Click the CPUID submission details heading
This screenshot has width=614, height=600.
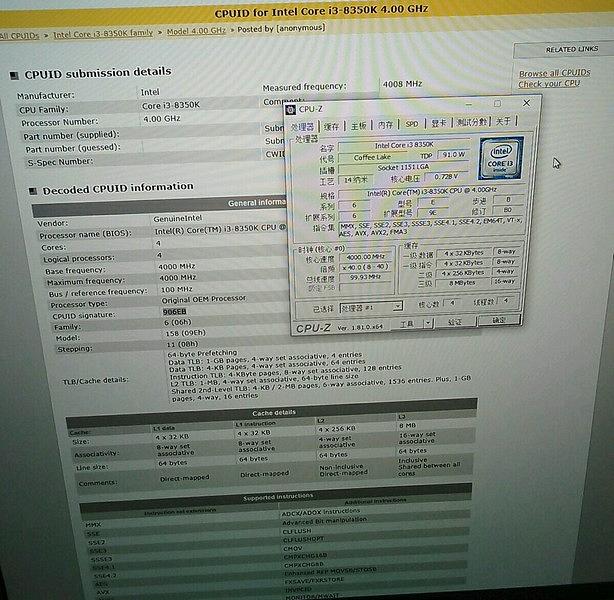98,73
